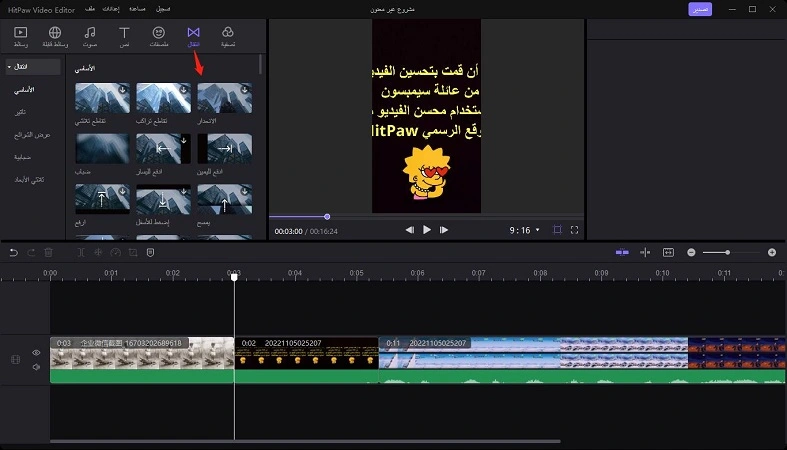
Task: Click the timeline horizontal scrollbar
Action: pos(305,441)
